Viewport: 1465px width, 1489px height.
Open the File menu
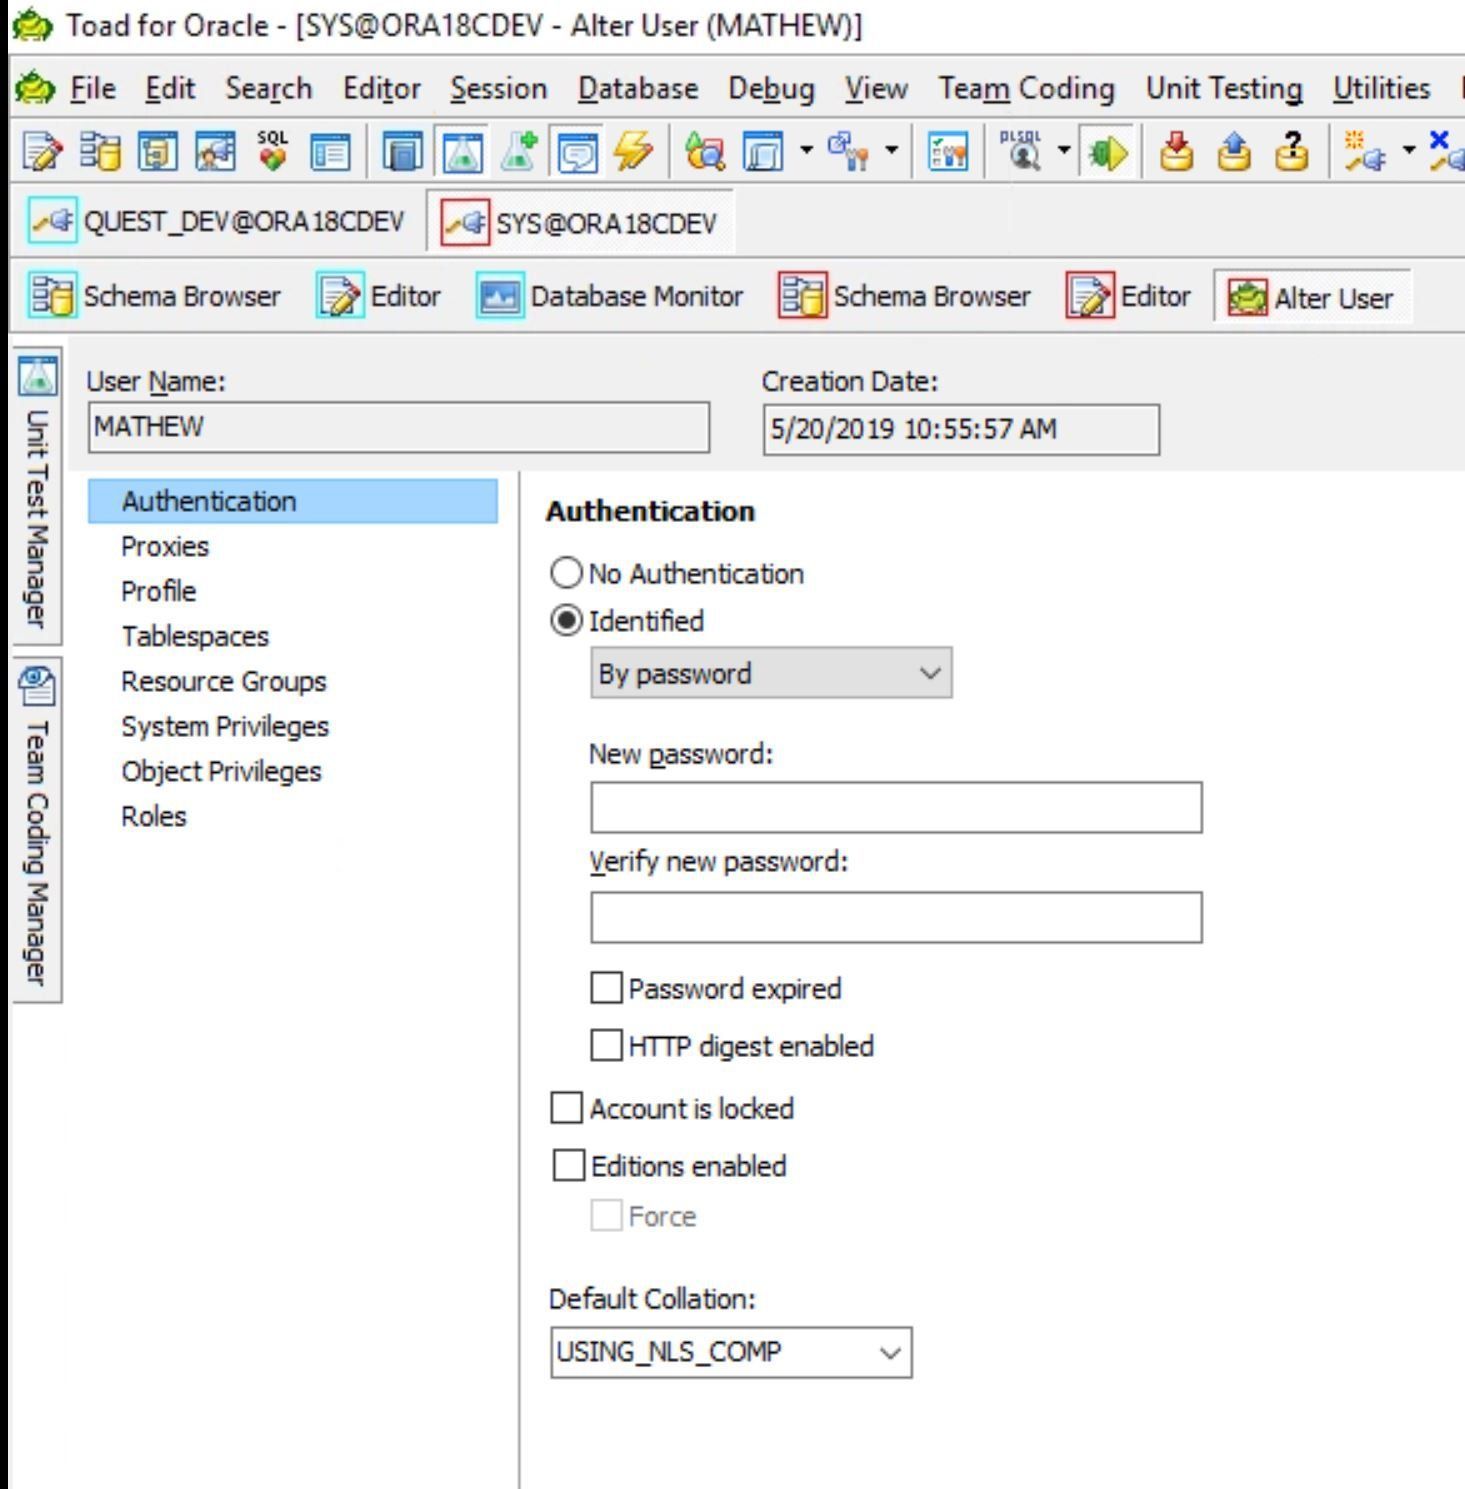pos(93,89)
